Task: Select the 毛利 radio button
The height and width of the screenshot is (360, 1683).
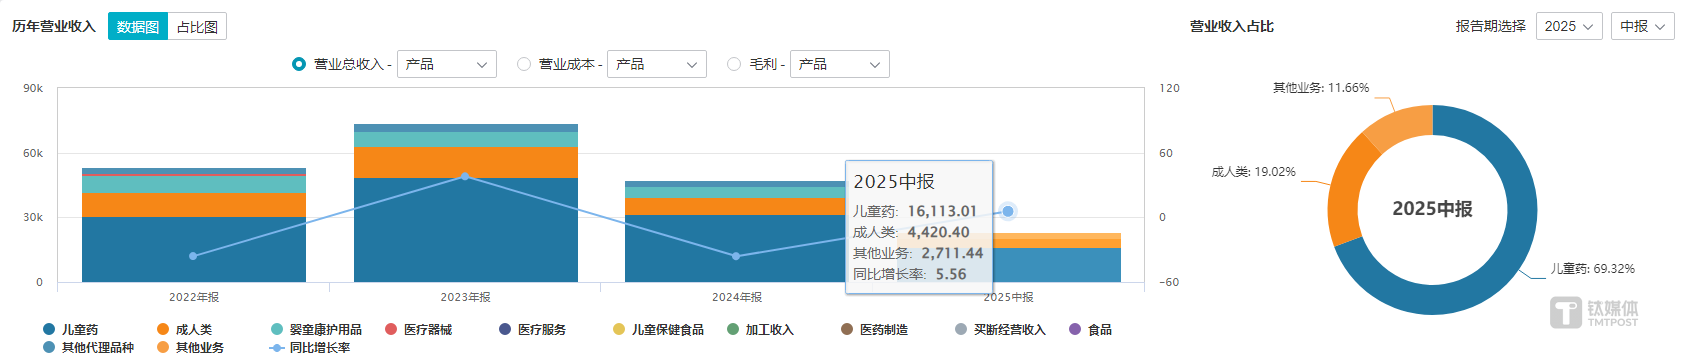Action: (x=734, y=64)
